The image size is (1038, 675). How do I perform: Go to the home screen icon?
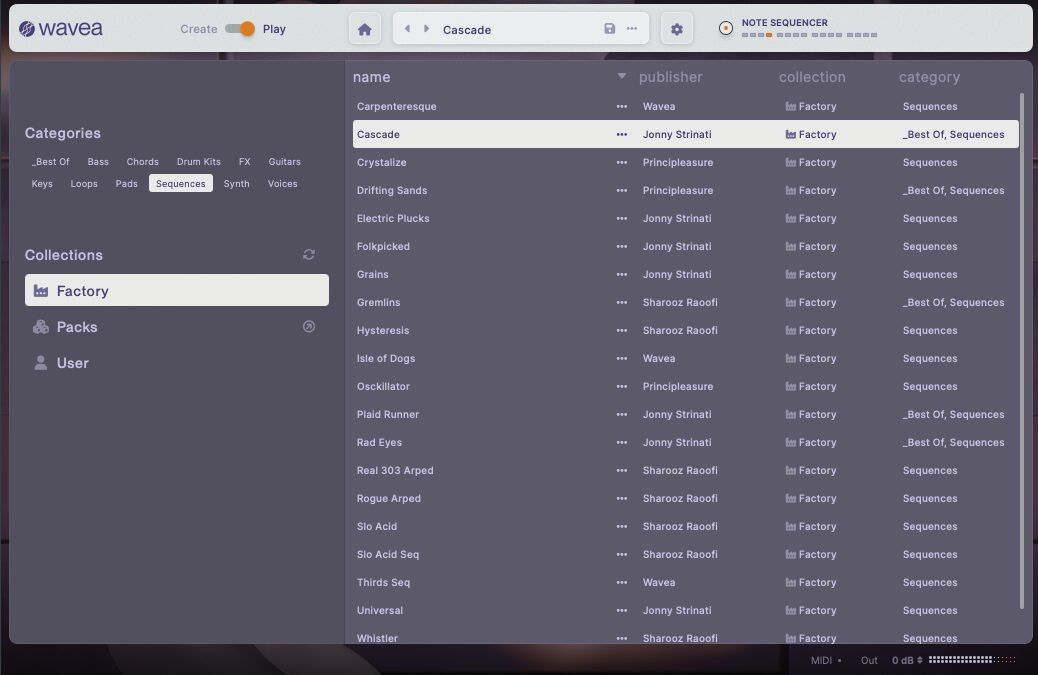click(x=364, y=29)
